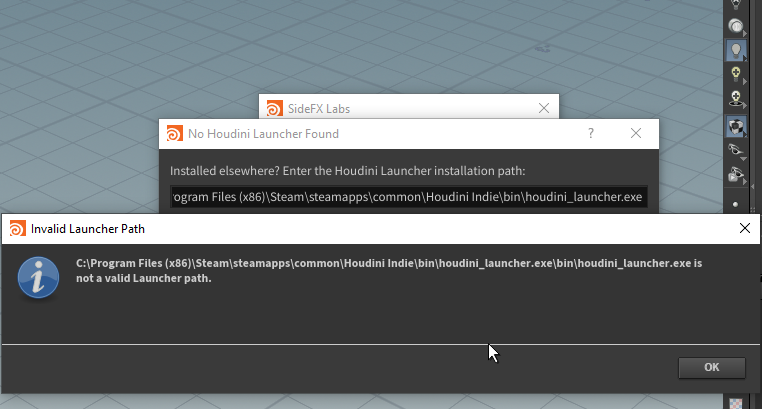Close the SideFX Labs window
The width and height of the screenshot is (762, 409).
click(x=544, y=108)
